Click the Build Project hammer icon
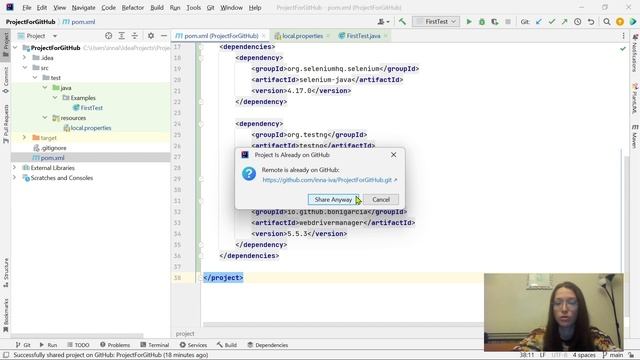Viewport: 640px width, 360px height. 402,22
